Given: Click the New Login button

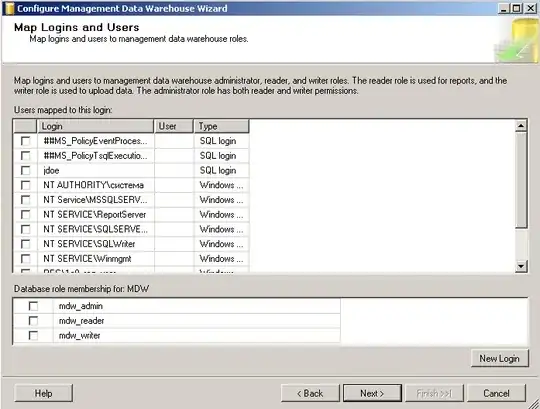Looking at the screenshot, I should (x=499, y=358).
